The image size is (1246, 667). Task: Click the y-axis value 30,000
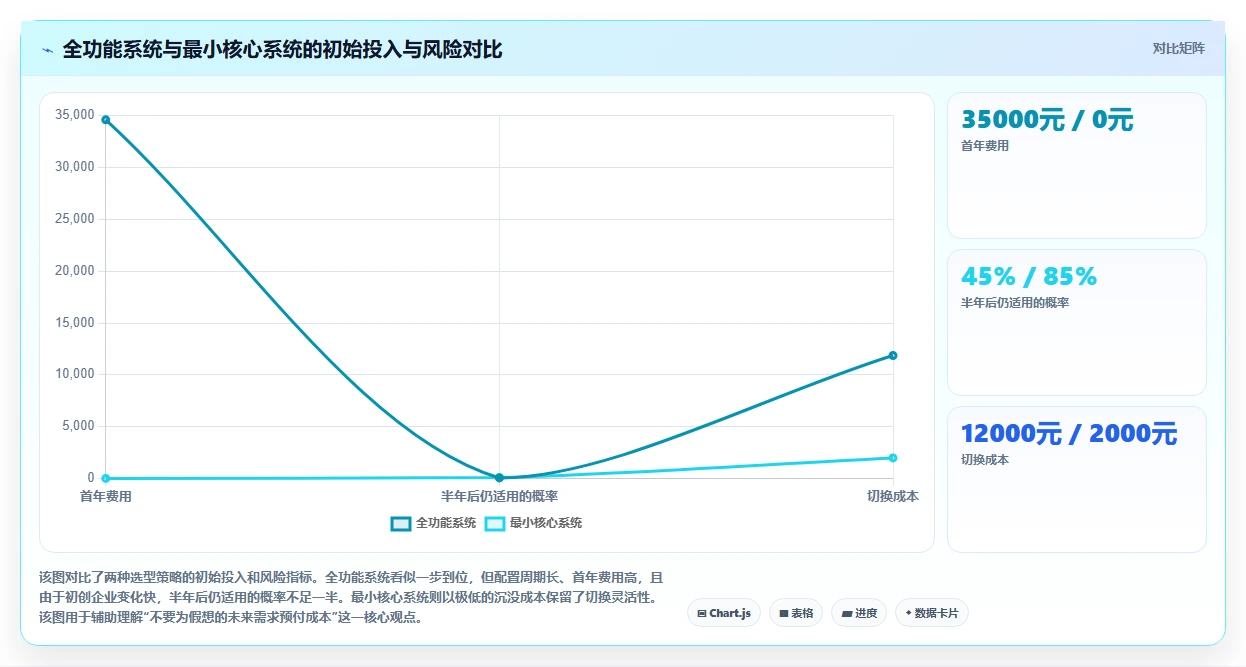tap(76, 167)
